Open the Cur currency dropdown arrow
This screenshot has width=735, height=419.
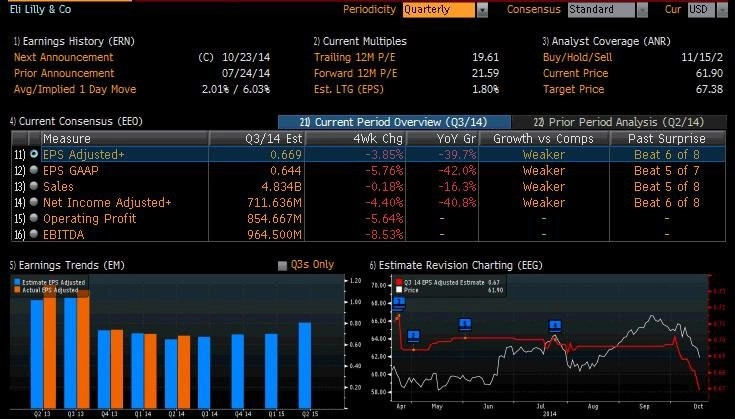click(722, 10)
